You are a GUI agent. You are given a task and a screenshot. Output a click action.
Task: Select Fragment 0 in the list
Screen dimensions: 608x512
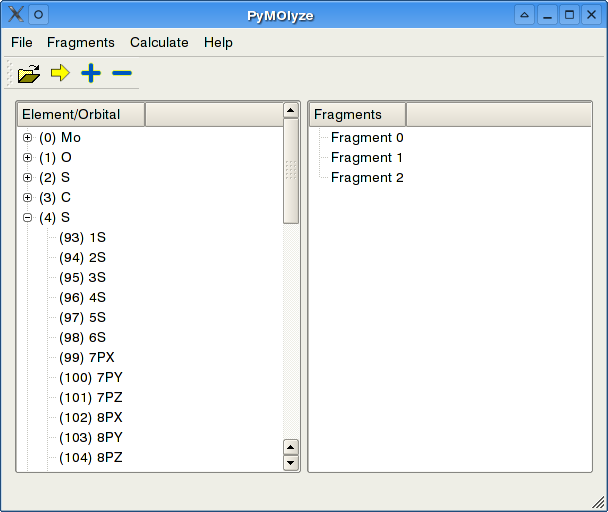point(367,138)
